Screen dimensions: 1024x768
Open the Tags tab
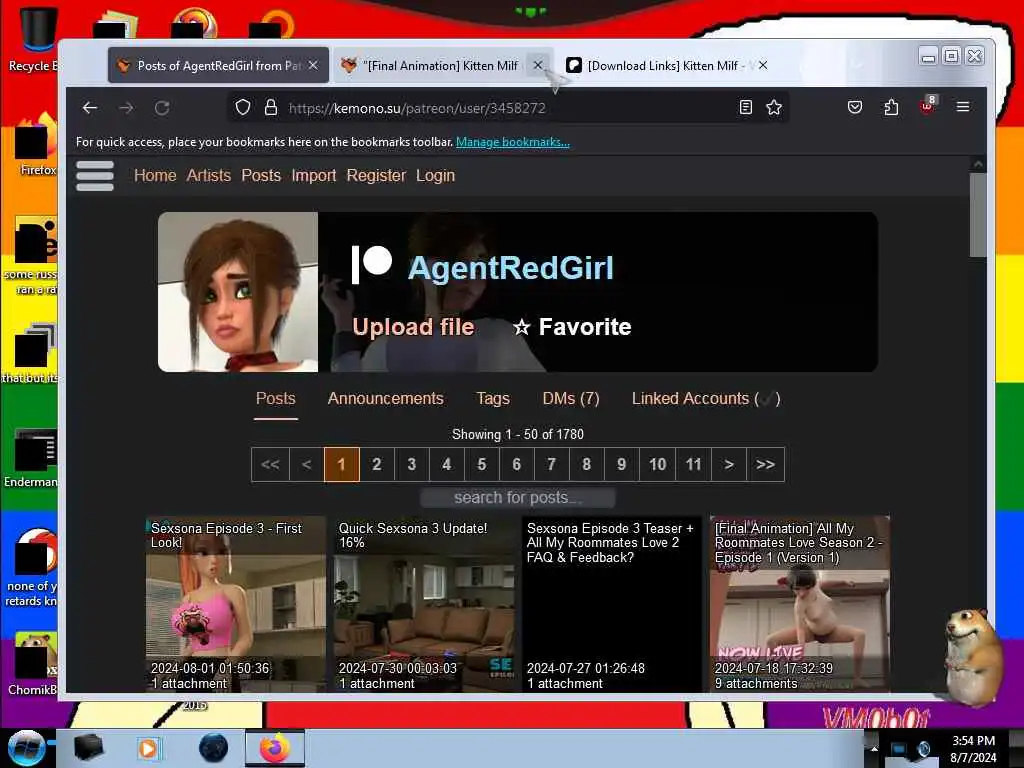click(x=492, y=398)
